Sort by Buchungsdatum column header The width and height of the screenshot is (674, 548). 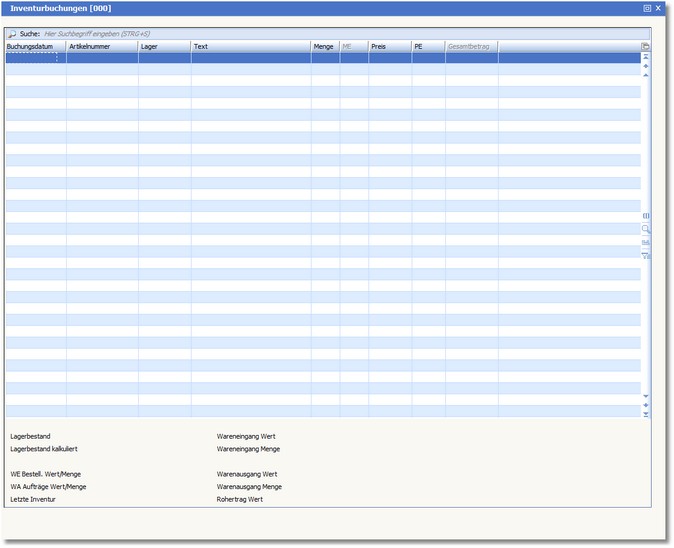pos(35,46)
